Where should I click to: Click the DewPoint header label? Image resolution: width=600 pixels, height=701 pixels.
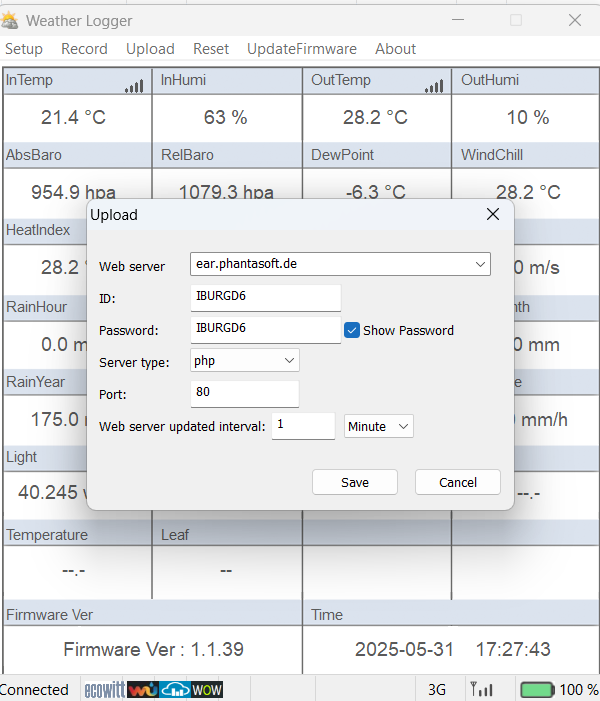point(342,155)
